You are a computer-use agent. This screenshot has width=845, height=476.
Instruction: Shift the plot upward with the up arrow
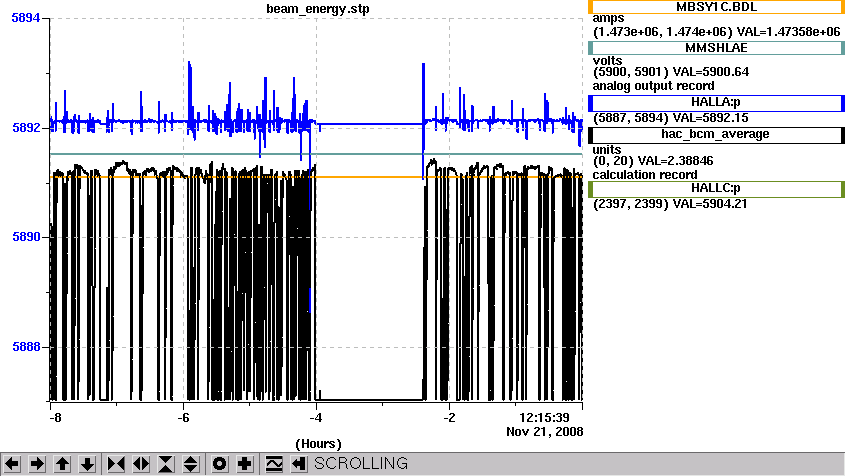coord(62,464)
